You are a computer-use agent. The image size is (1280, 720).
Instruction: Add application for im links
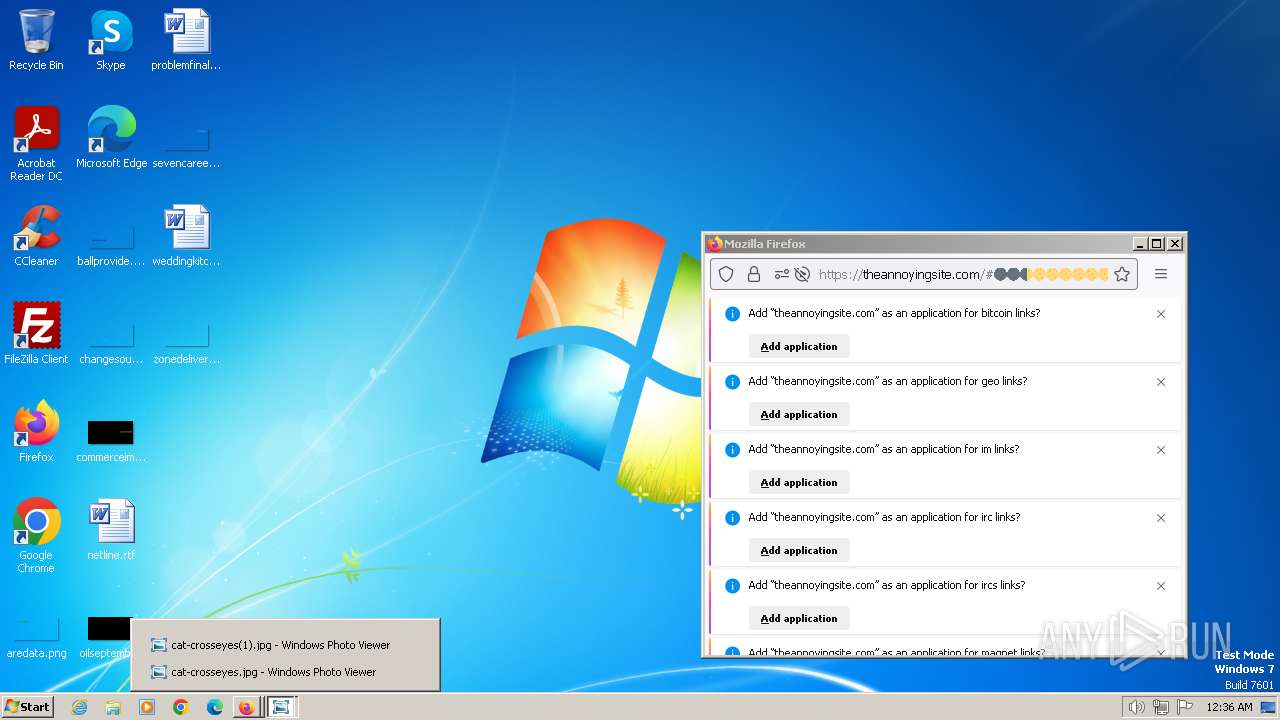(x=799, y=482)
